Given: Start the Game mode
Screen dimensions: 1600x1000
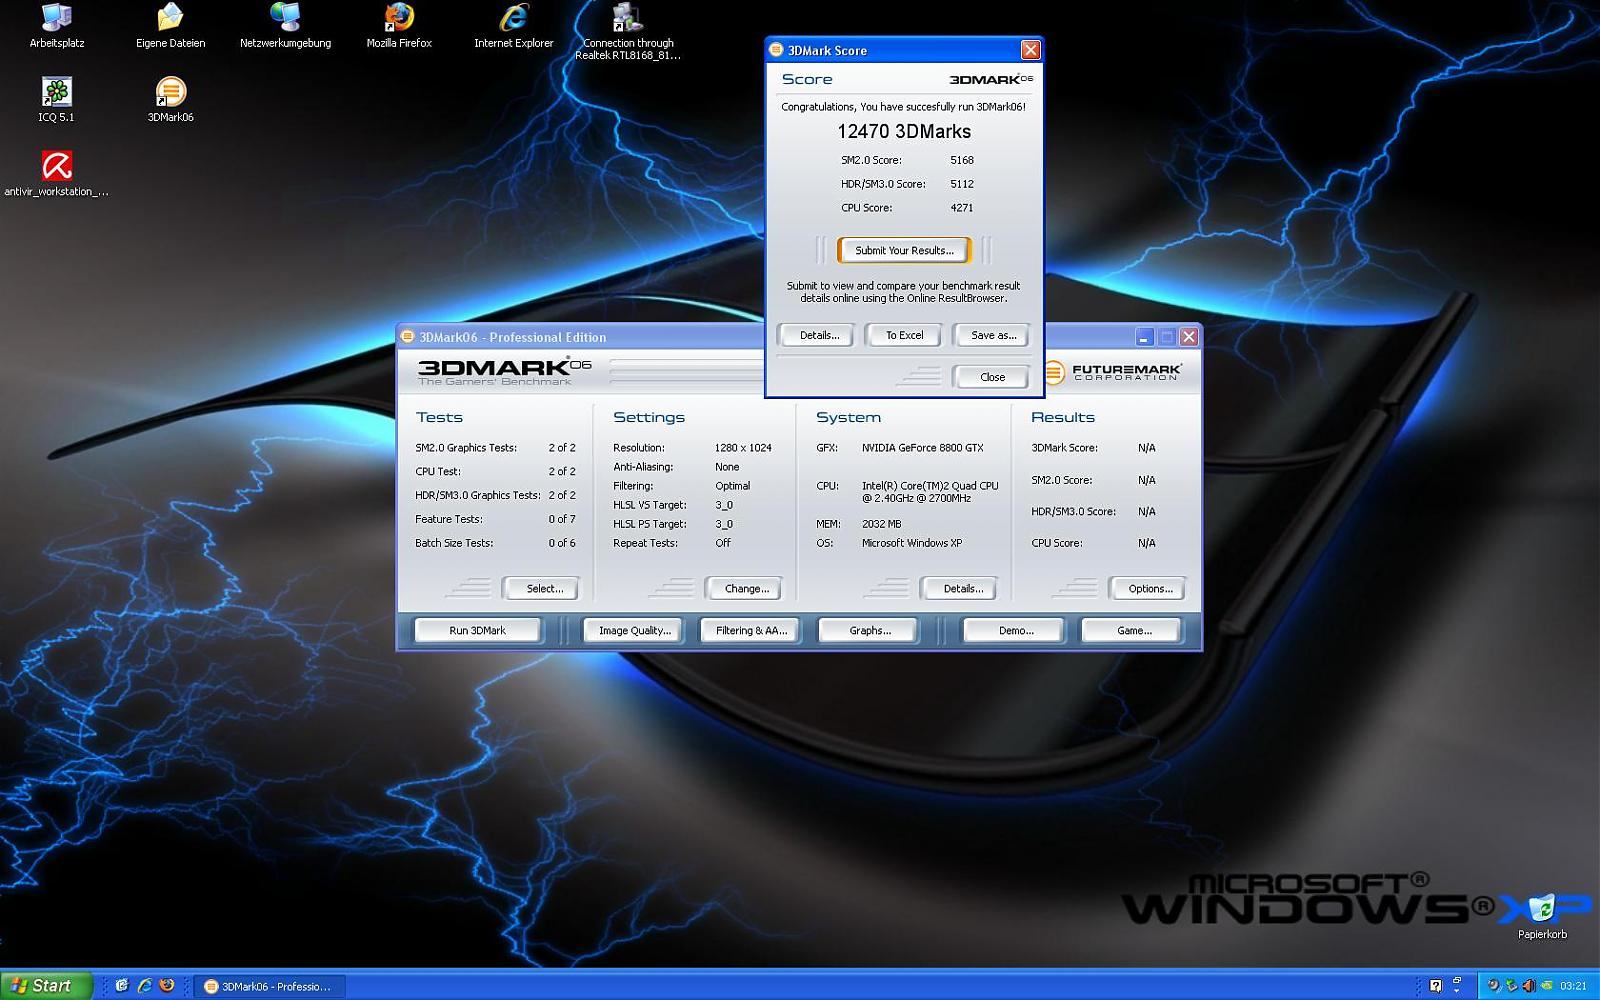Looking at the screenshot, I should pyautogui.click(x=1133, y=631).
